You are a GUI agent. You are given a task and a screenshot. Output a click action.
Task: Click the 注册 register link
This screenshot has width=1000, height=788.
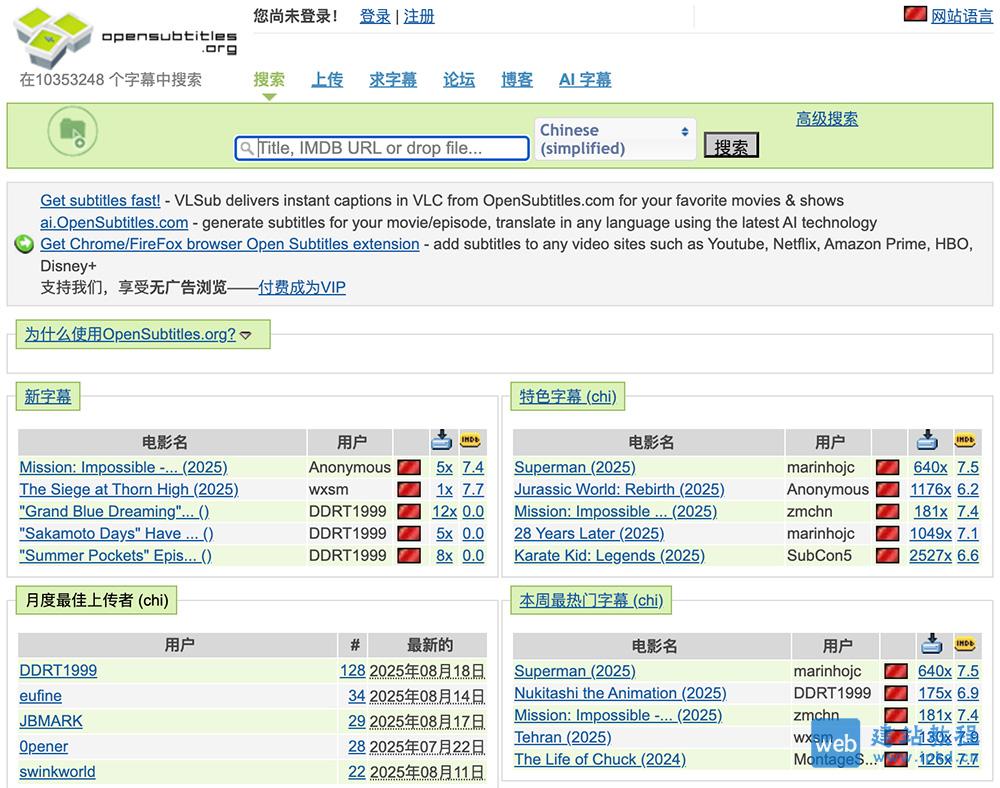(x=419, y=16)
